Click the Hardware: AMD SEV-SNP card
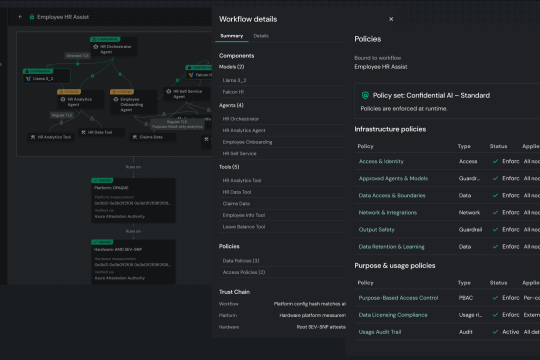The height and width of the screenshot is (360, 540). click(x=133, y=262)
